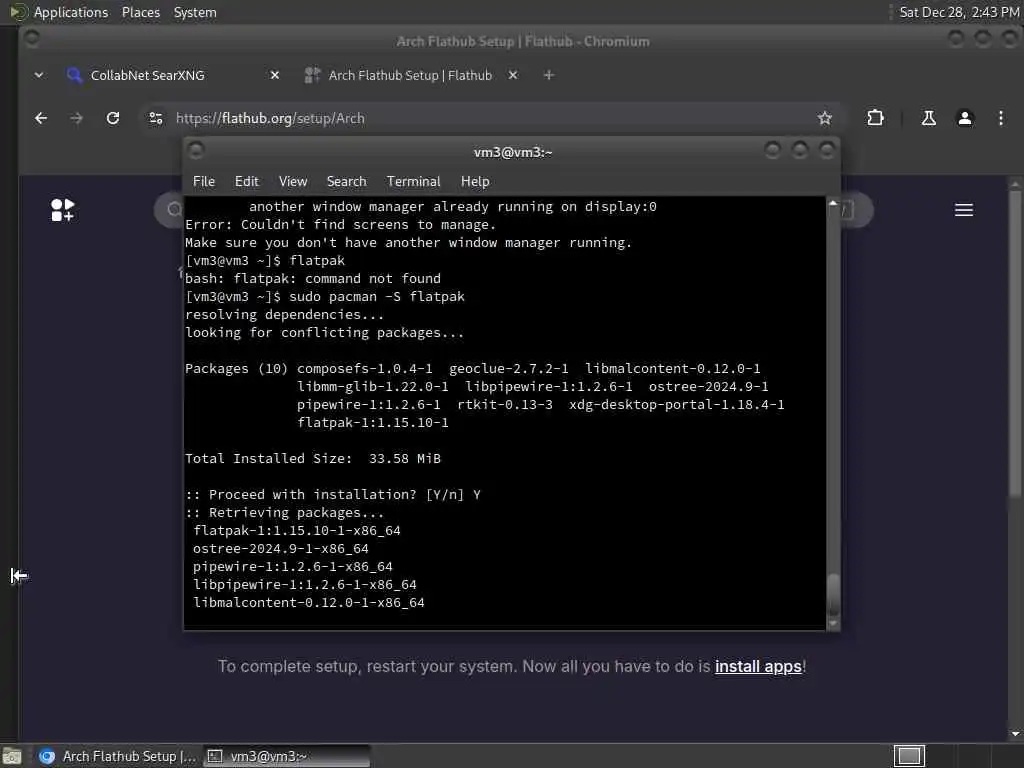Open terminal Search menu
Screen dimensions: 1024x768
click(x=346, y=182)
